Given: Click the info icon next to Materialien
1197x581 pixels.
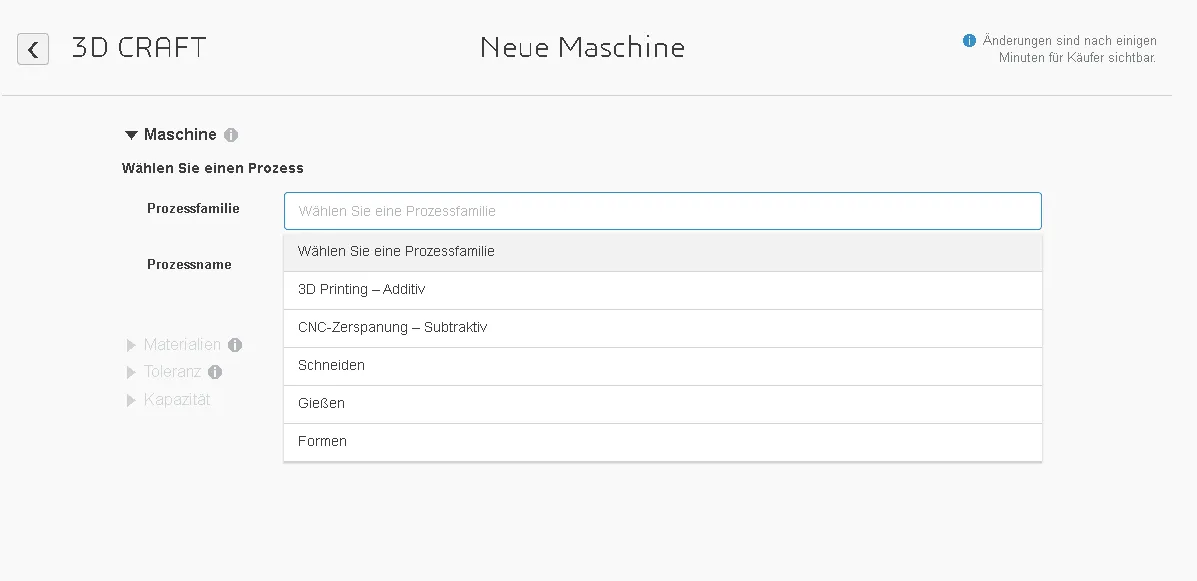Looking at the screenshot, I should click(x=235, y=344).
